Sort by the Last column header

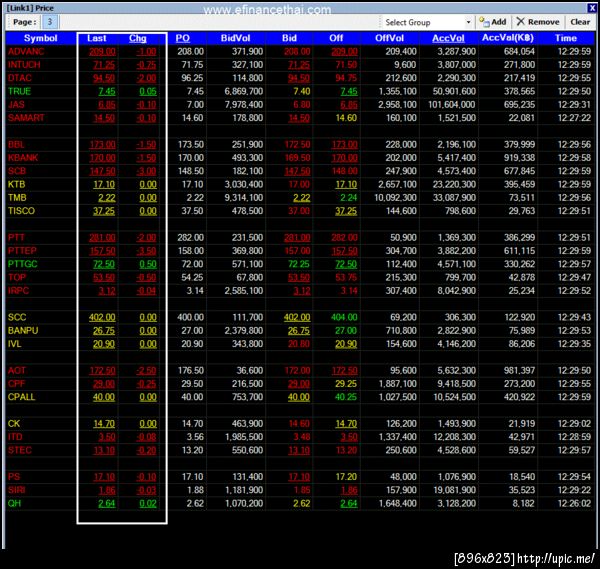[x=96, y=38]
